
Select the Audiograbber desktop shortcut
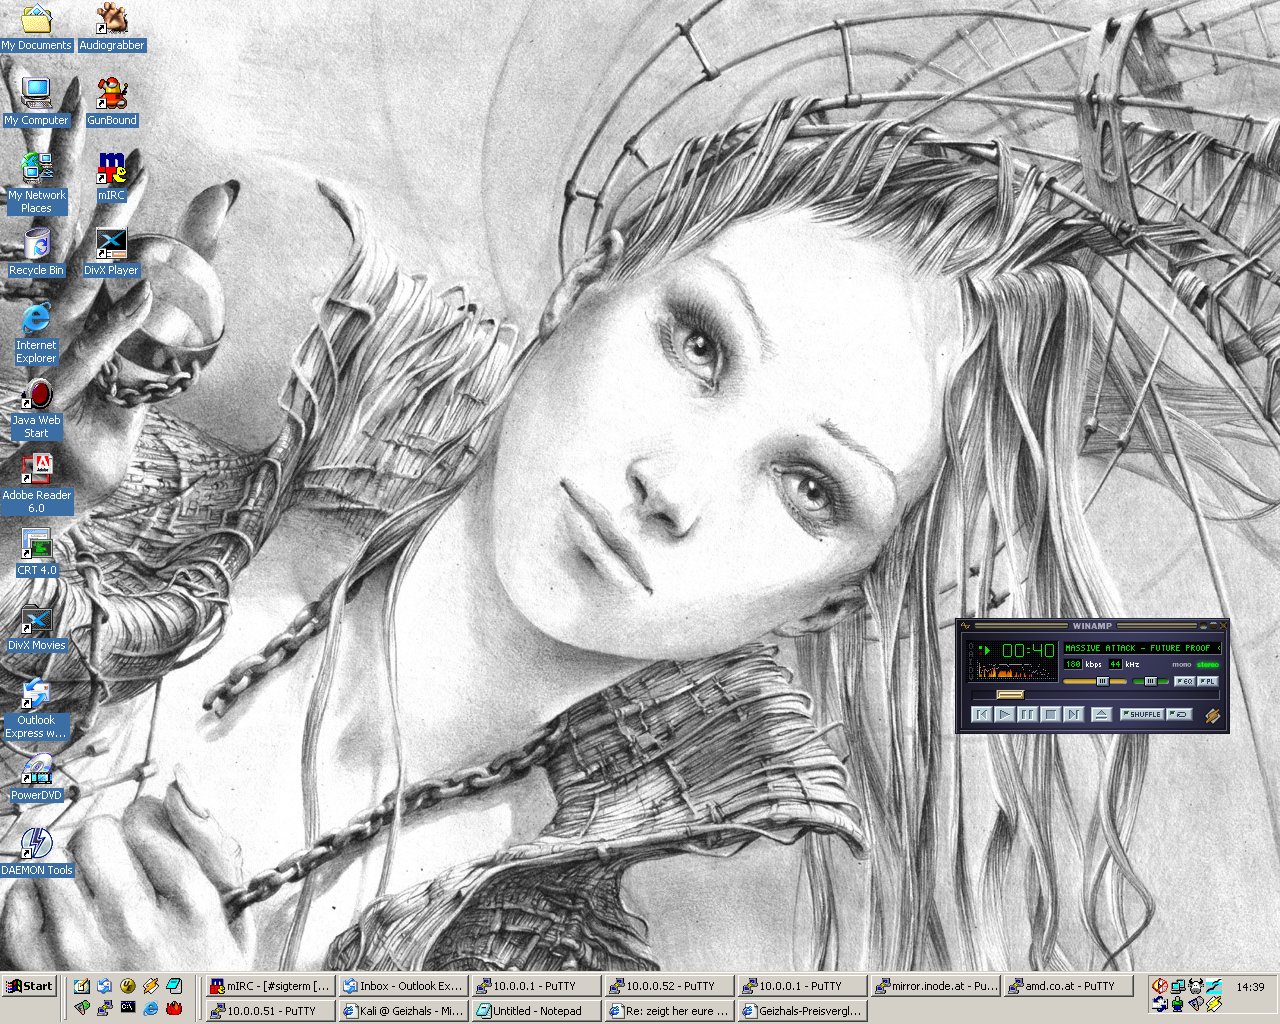[x=111, y=26]
